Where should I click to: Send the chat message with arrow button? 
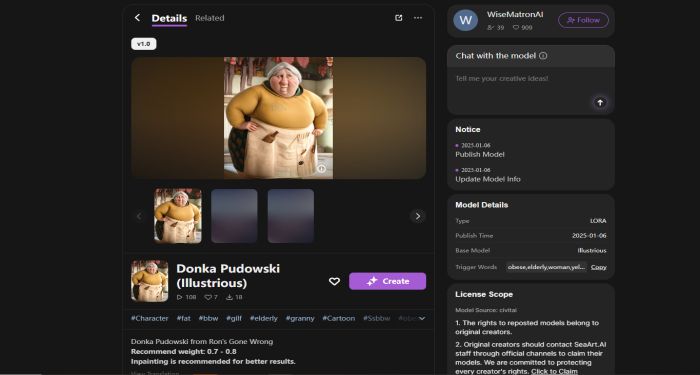pyautogui.click(x=600, y=102)
